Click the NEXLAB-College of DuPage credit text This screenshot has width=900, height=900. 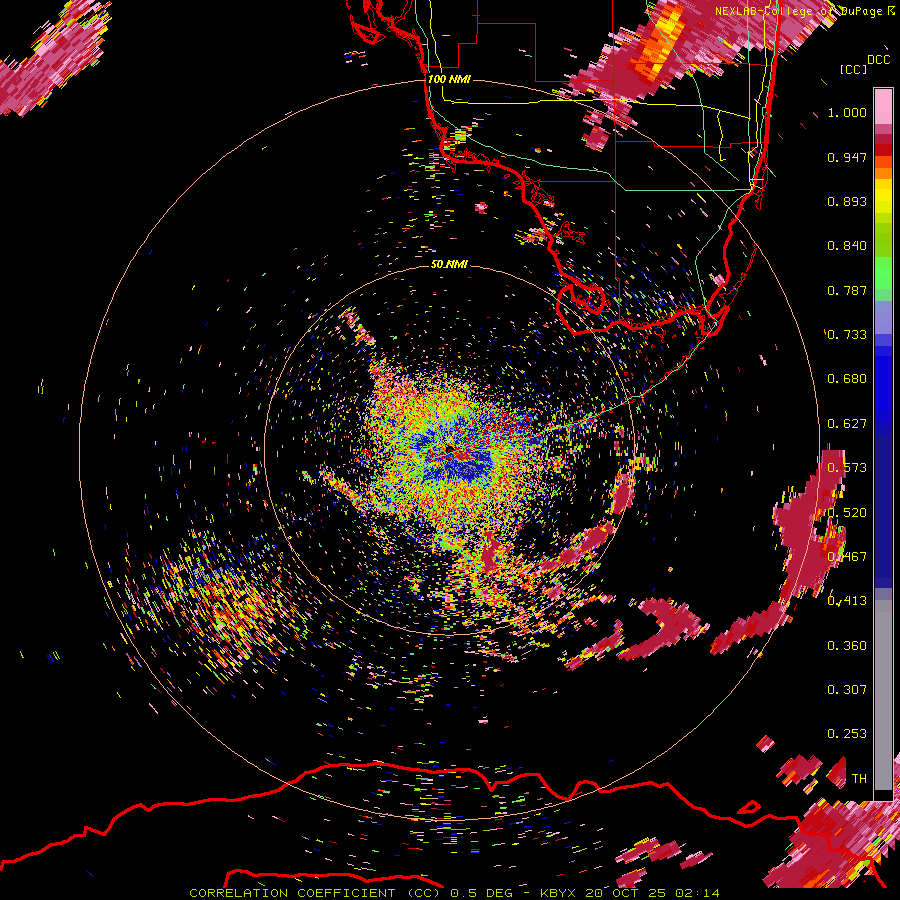798,11
